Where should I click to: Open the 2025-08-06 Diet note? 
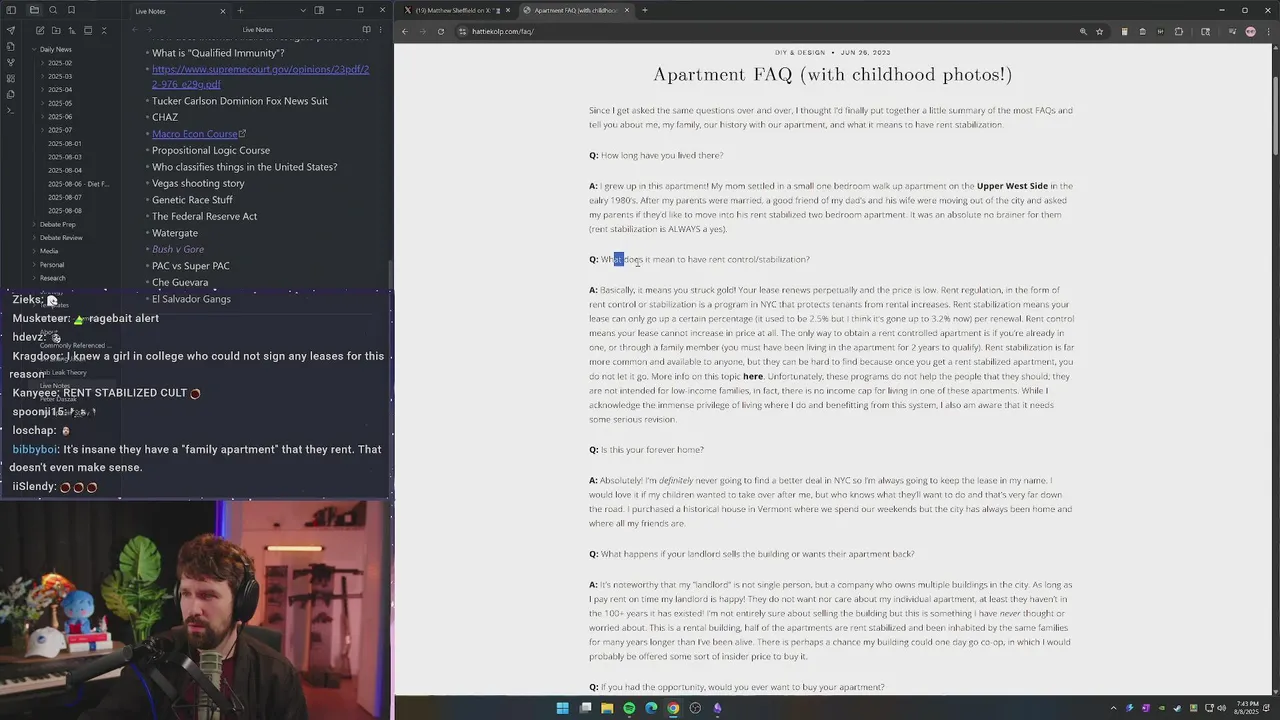point(78,184)
